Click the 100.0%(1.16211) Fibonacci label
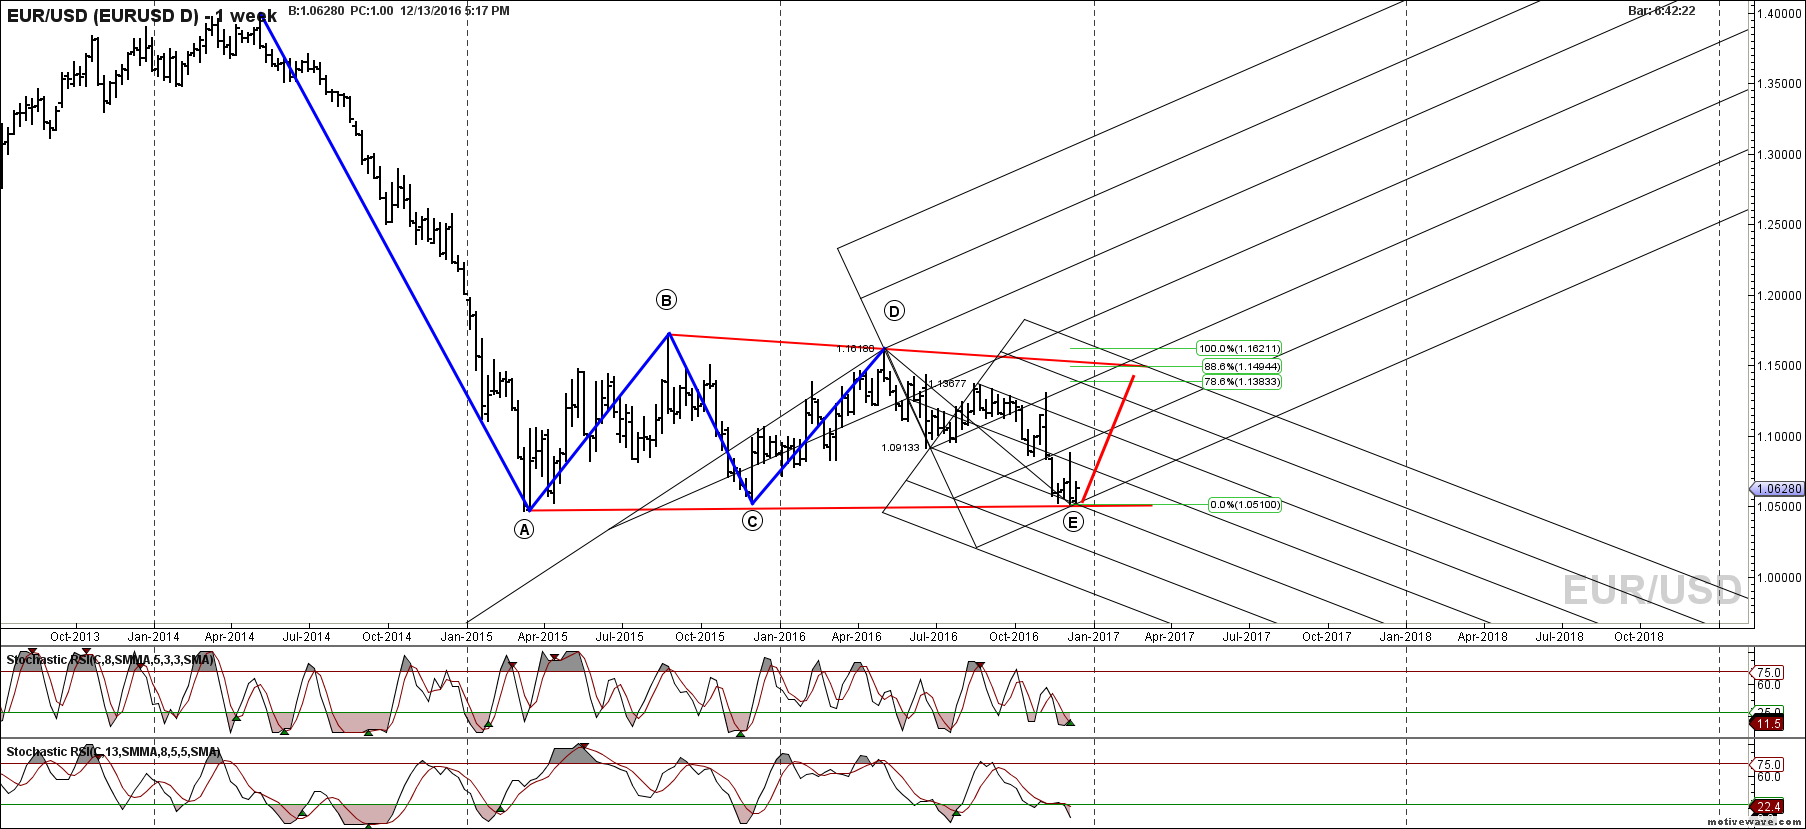This screenshot has height=829, width=1806. point(1239,349)
